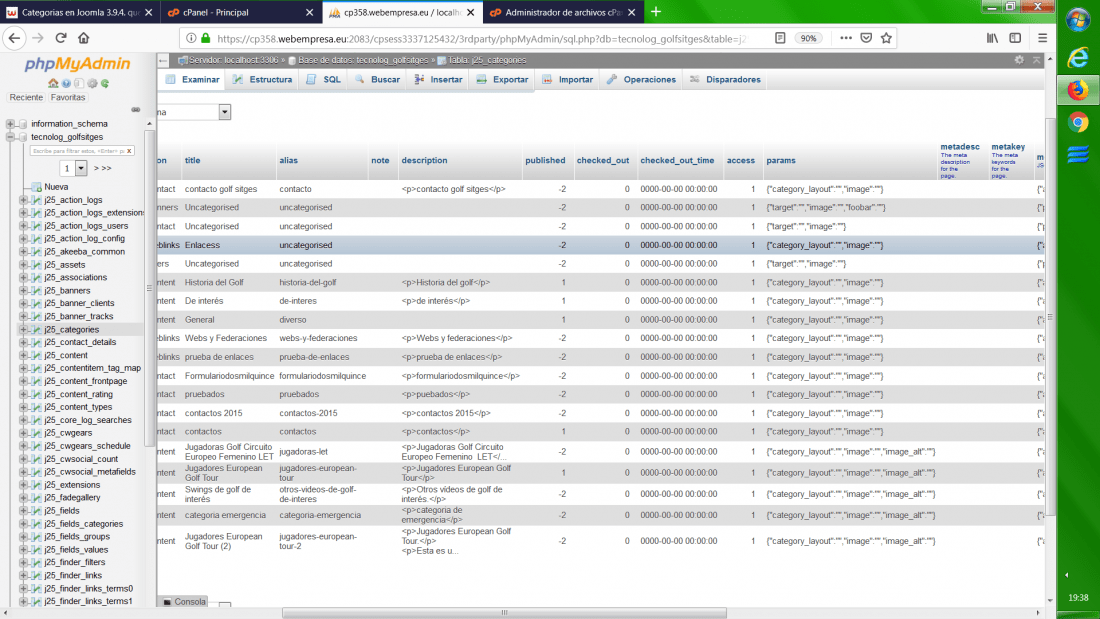Open the Buscar tab

[x=377, y=79]
